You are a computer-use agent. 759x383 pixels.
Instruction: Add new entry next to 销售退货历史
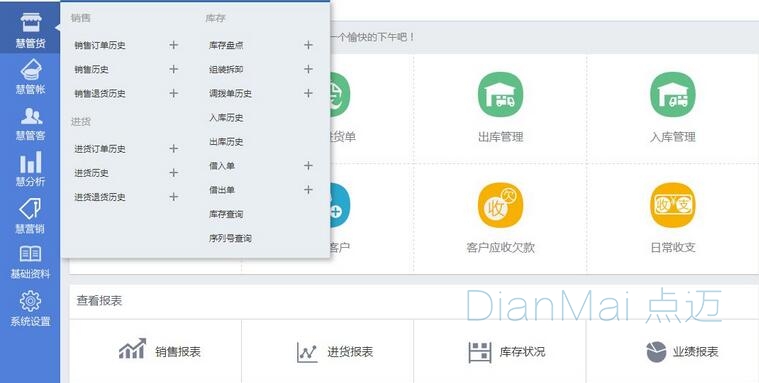tap(174, 93)
